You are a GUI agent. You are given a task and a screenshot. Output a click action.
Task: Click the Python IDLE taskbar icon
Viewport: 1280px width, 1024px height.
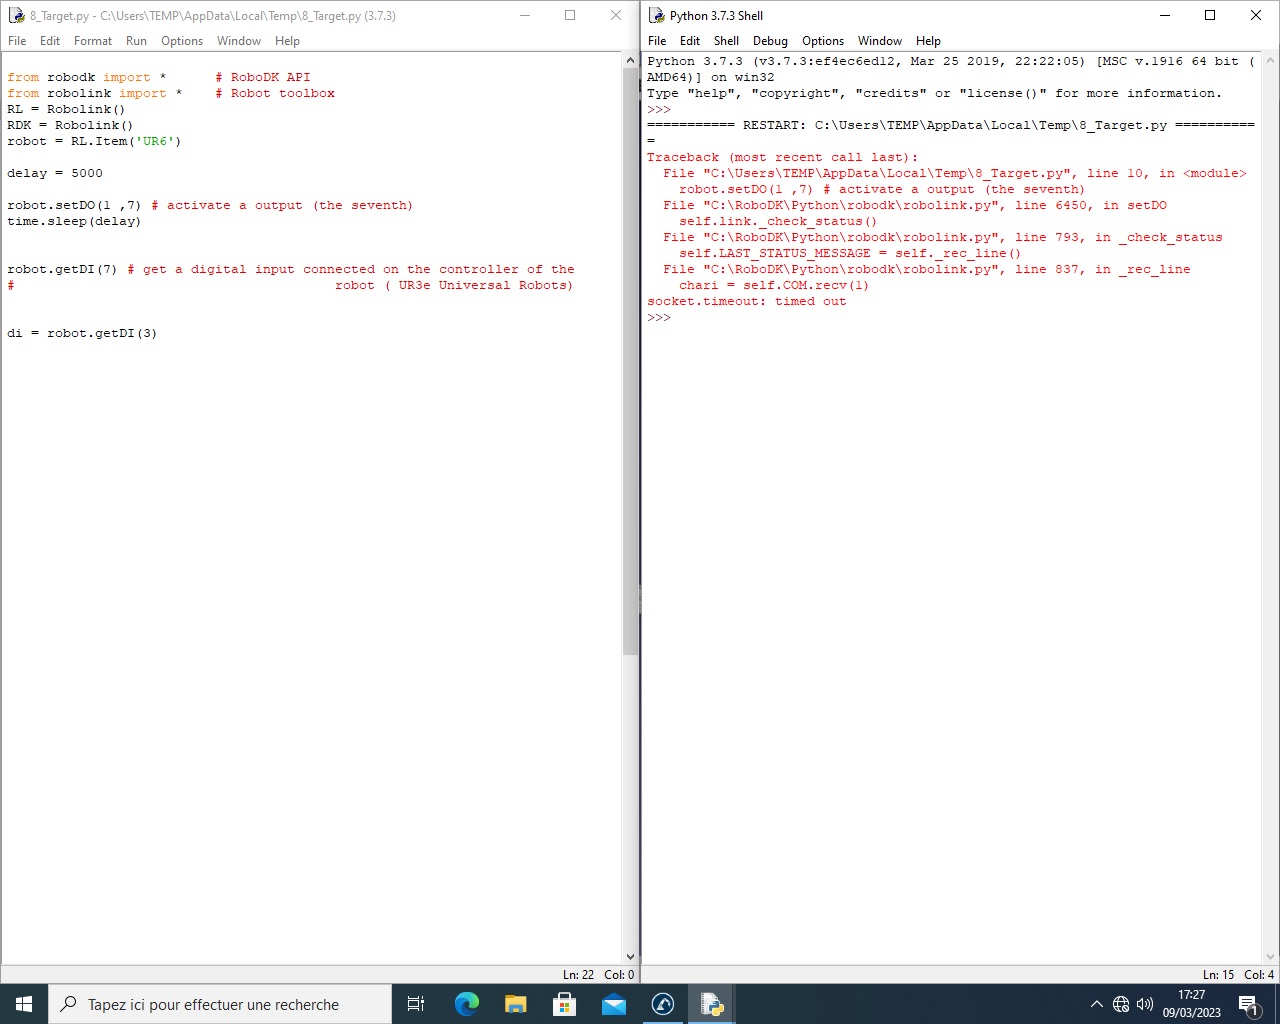coord(712,1004)
